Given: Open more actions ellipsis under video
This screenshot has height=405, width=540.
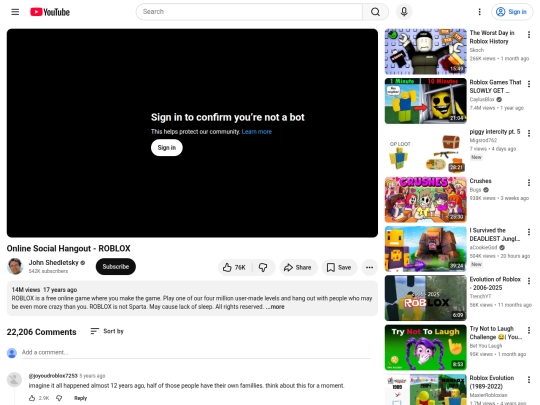Looking at the screenshot, I should click(370, 267).
